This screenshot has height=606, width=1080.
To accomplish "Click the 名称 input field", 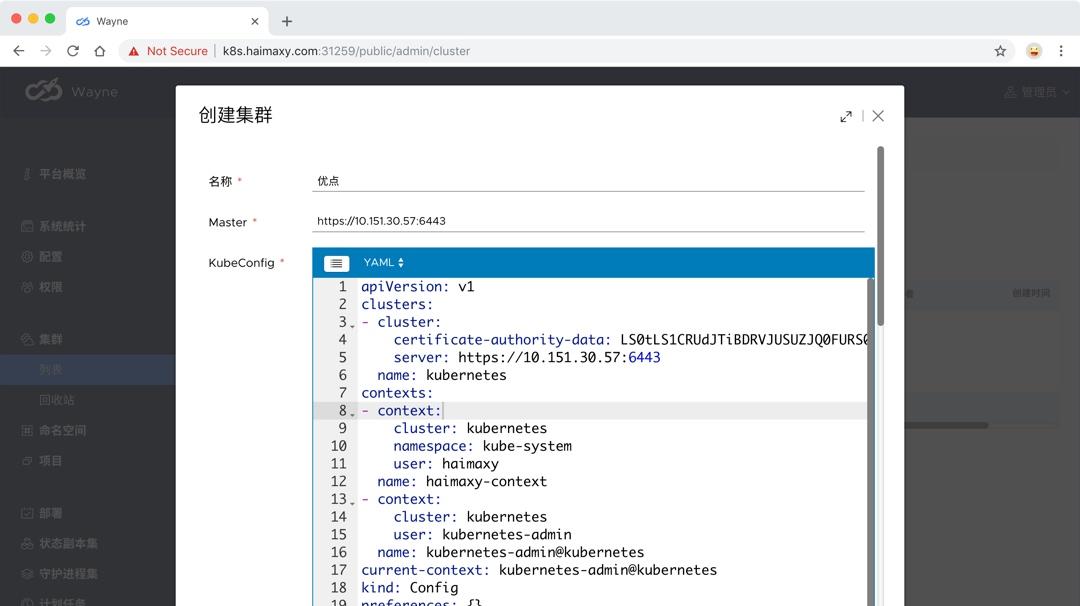I will click(588, 181).
